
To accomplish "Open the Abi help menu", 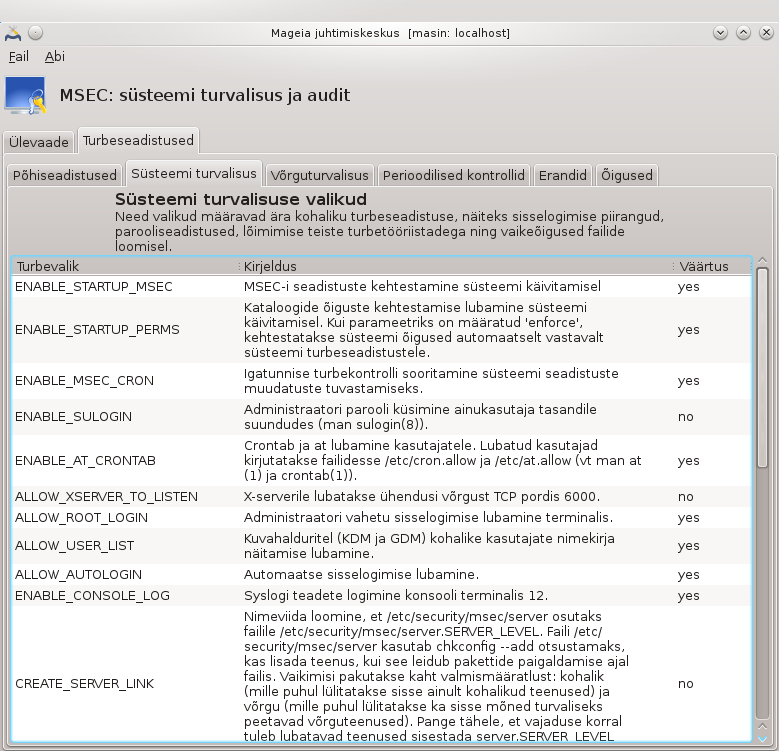I will point(55,57).
